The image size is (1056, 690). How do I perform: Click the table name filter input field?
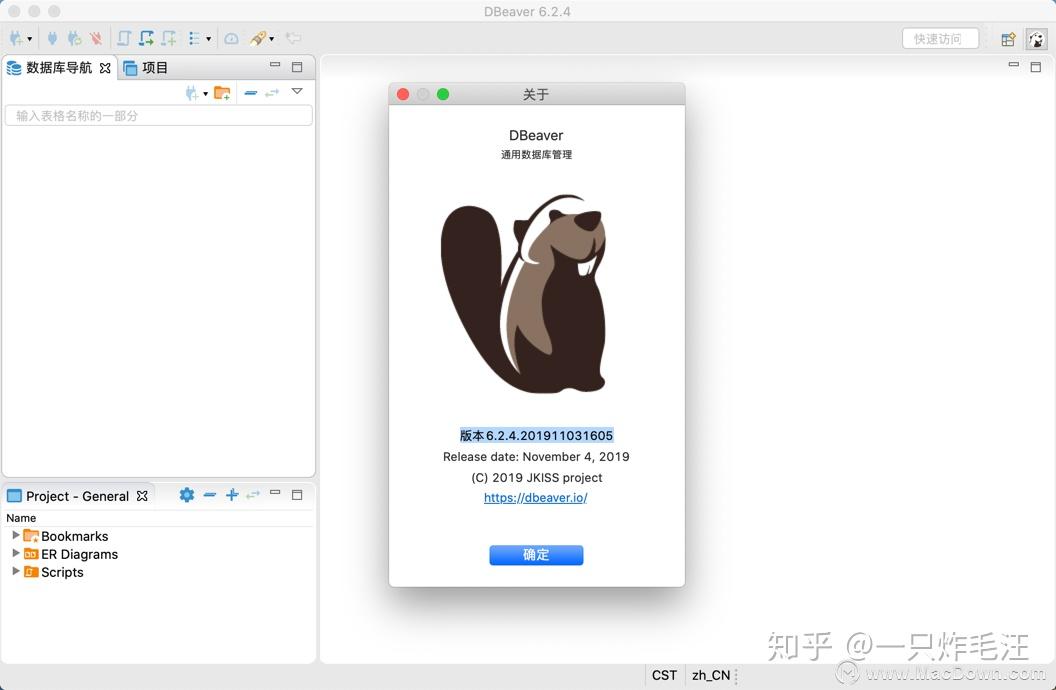[158, 115]
